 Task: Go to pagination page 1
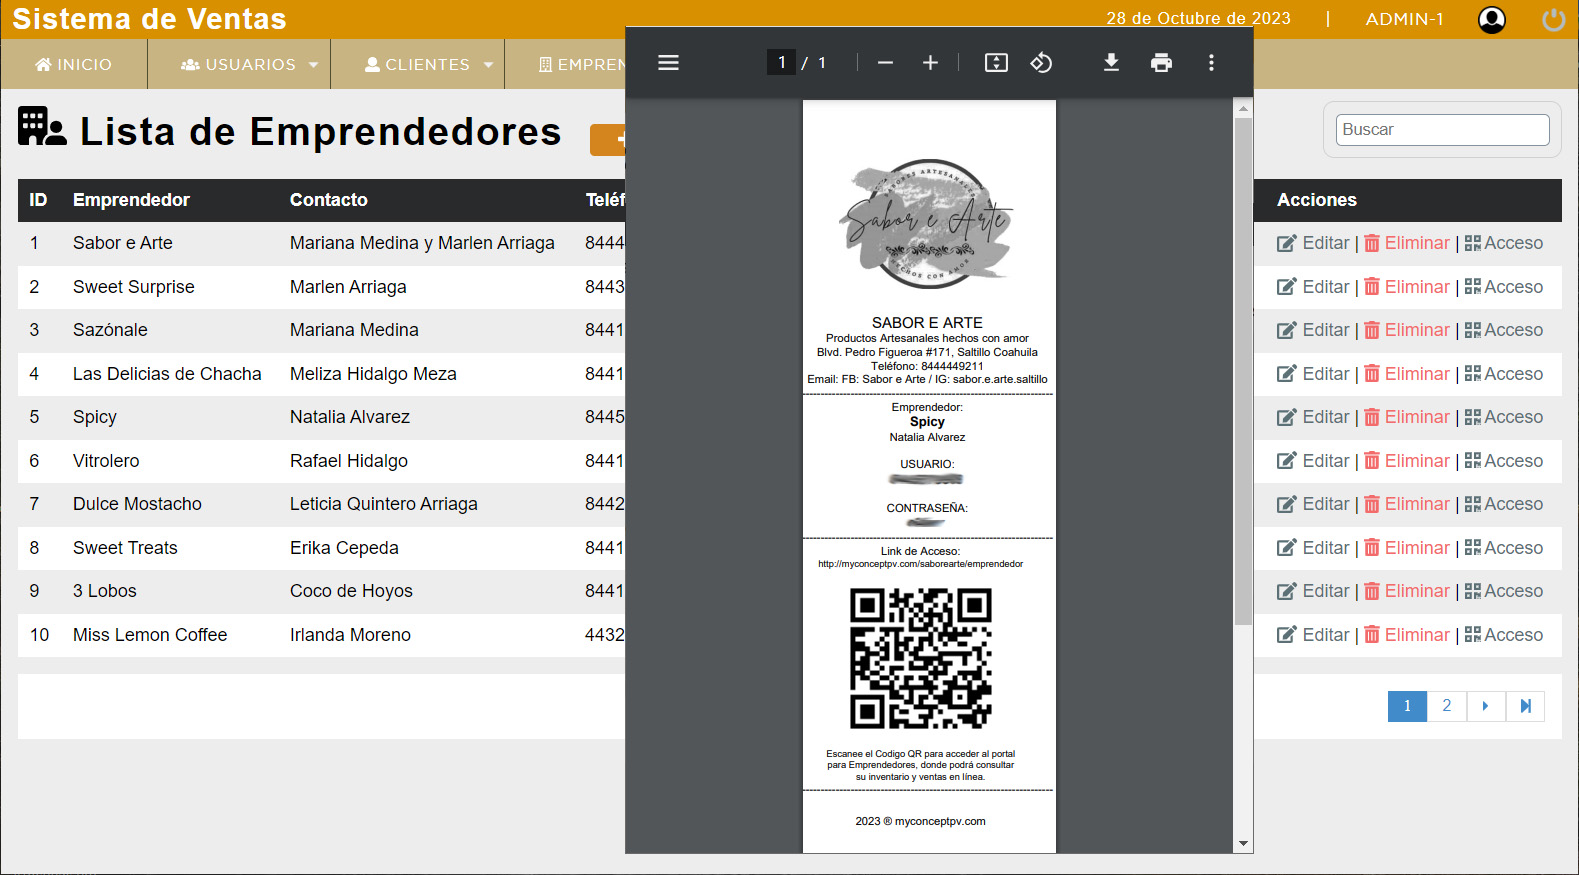click(1407, 706)
